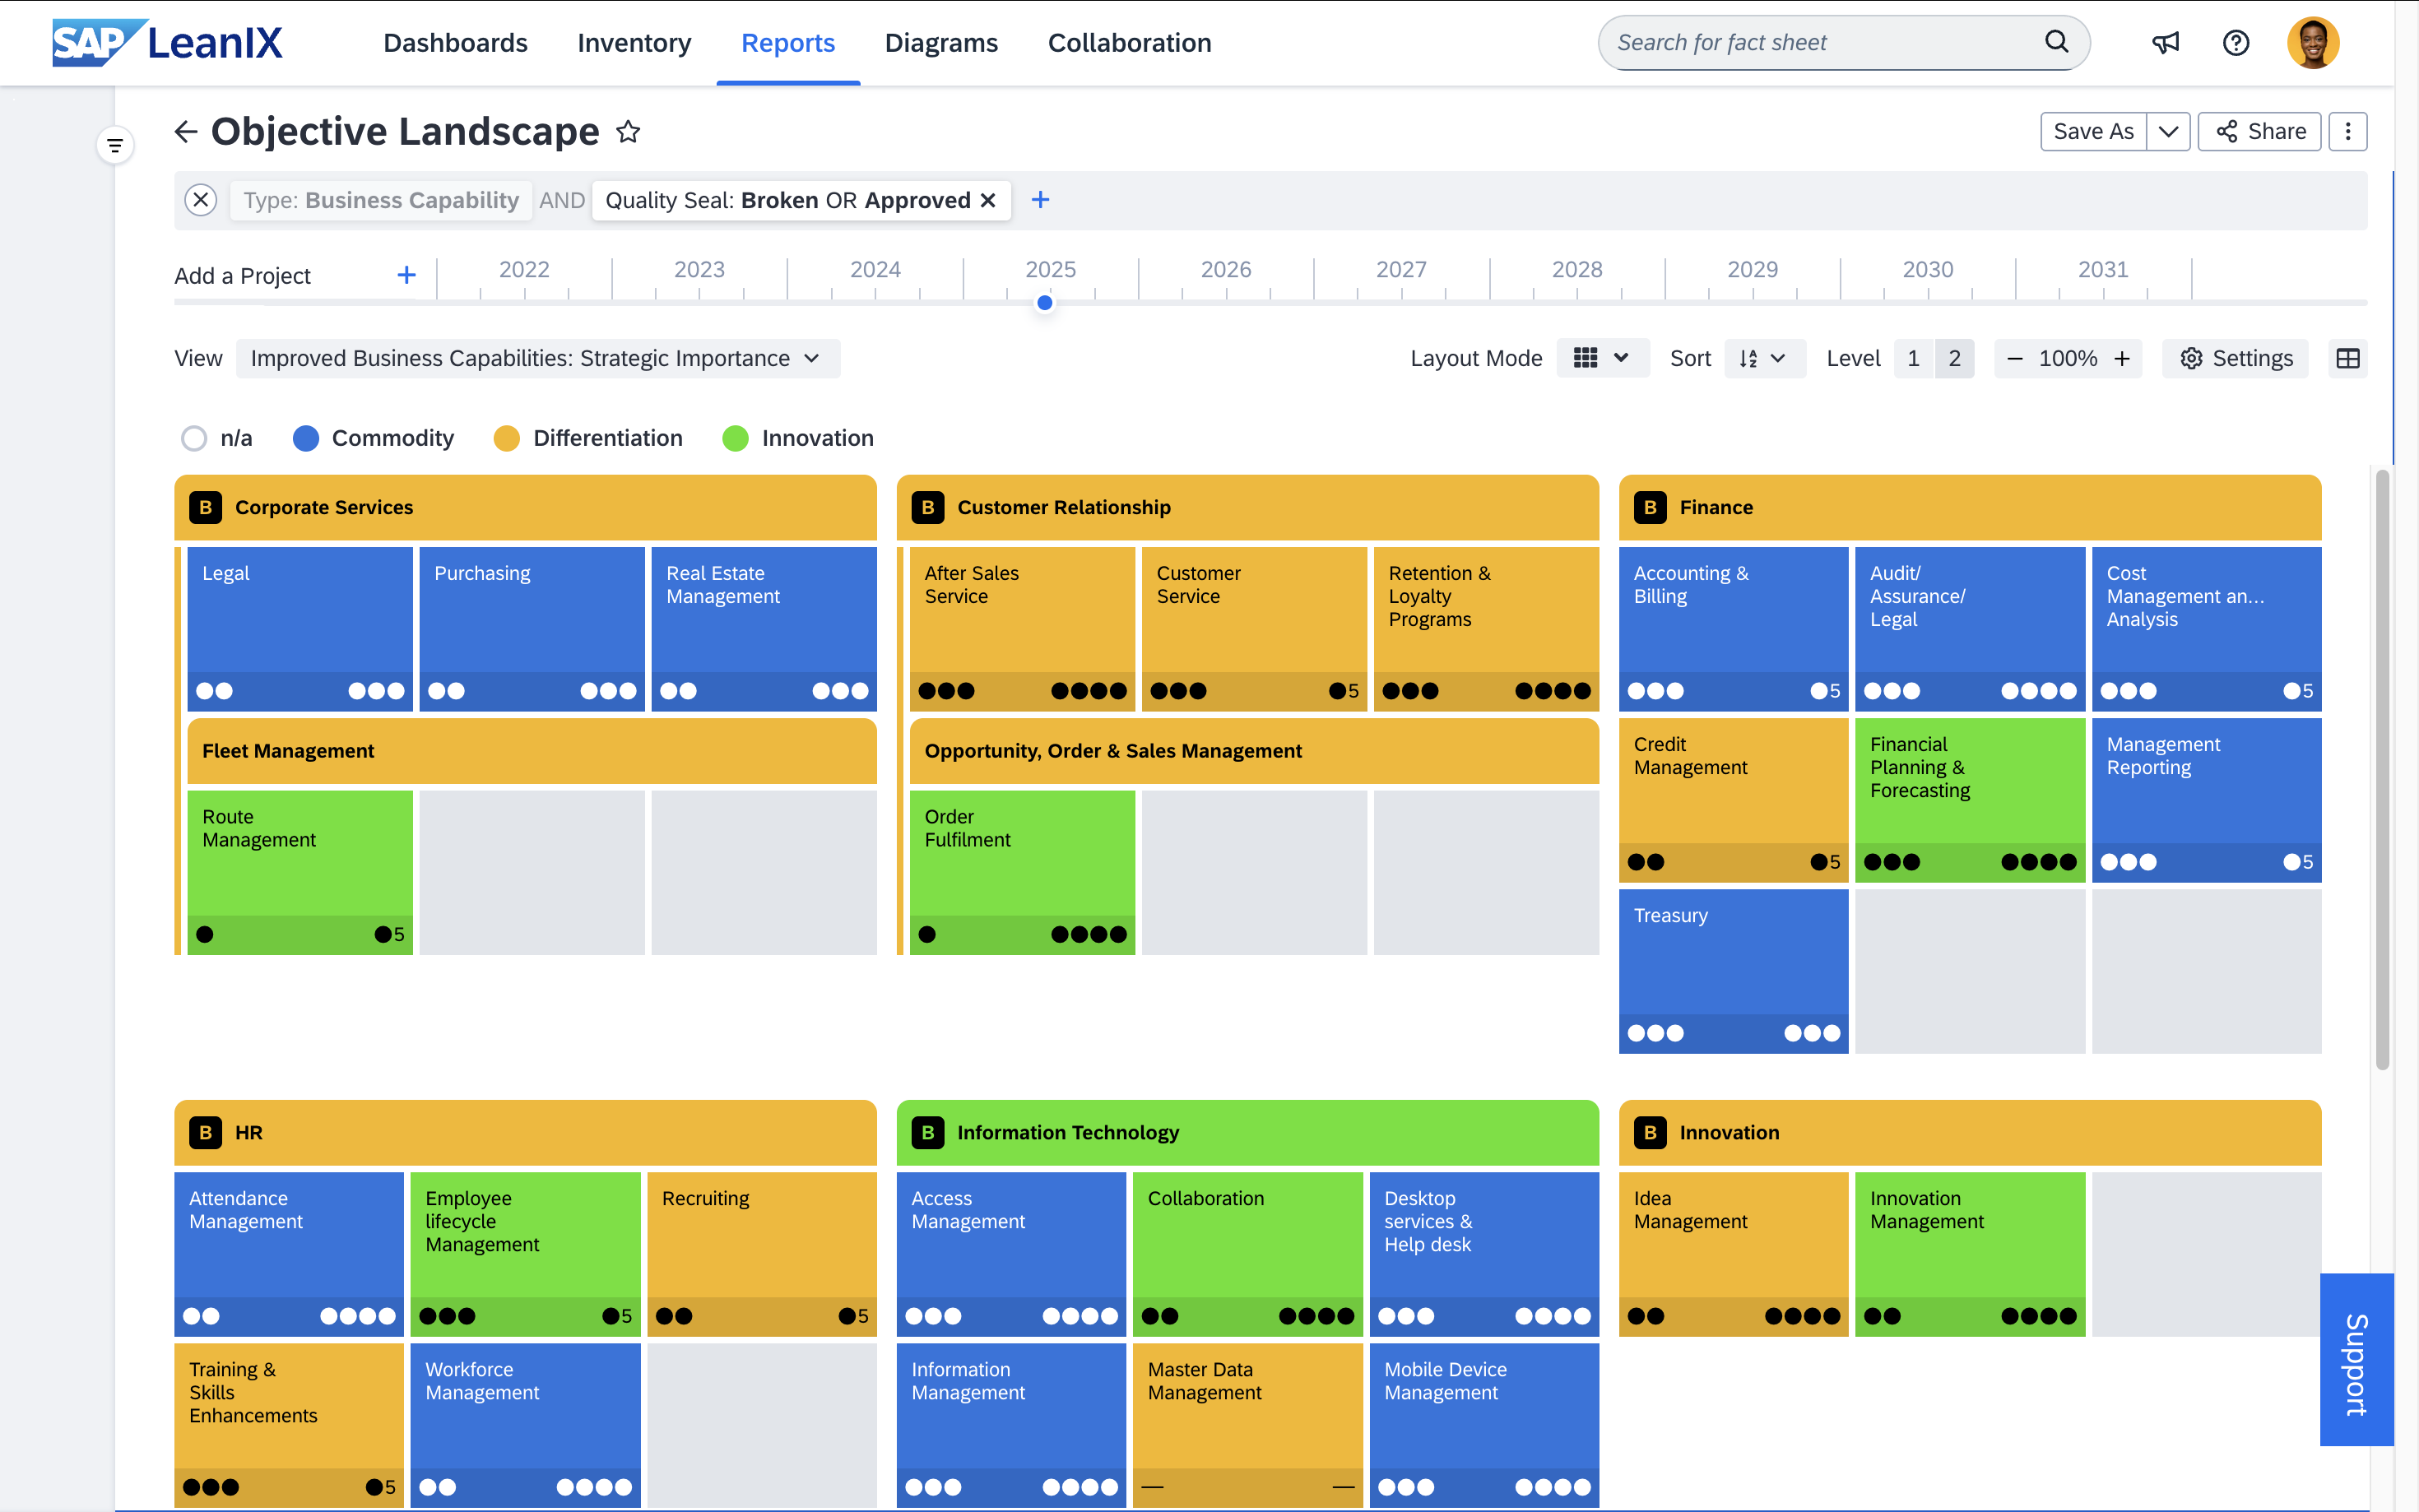Image resolution: width=2419 pixels, height=1512 pixels.
Task: Open the help question mark icon
Action: (2236, 43)
